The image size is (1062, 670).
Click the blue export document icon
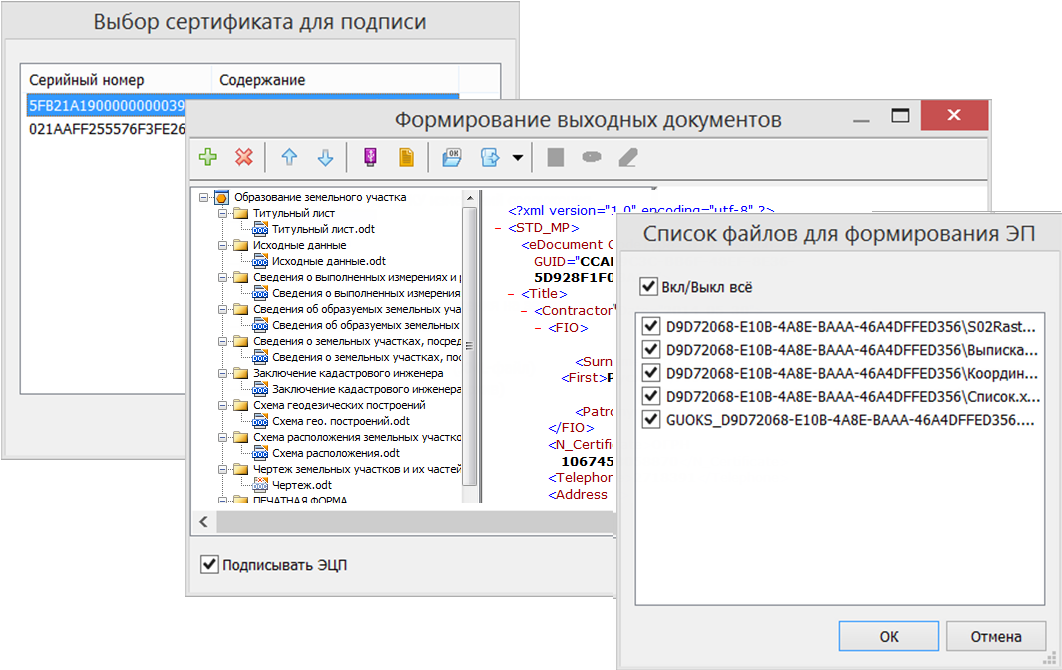tap(490, 157)
